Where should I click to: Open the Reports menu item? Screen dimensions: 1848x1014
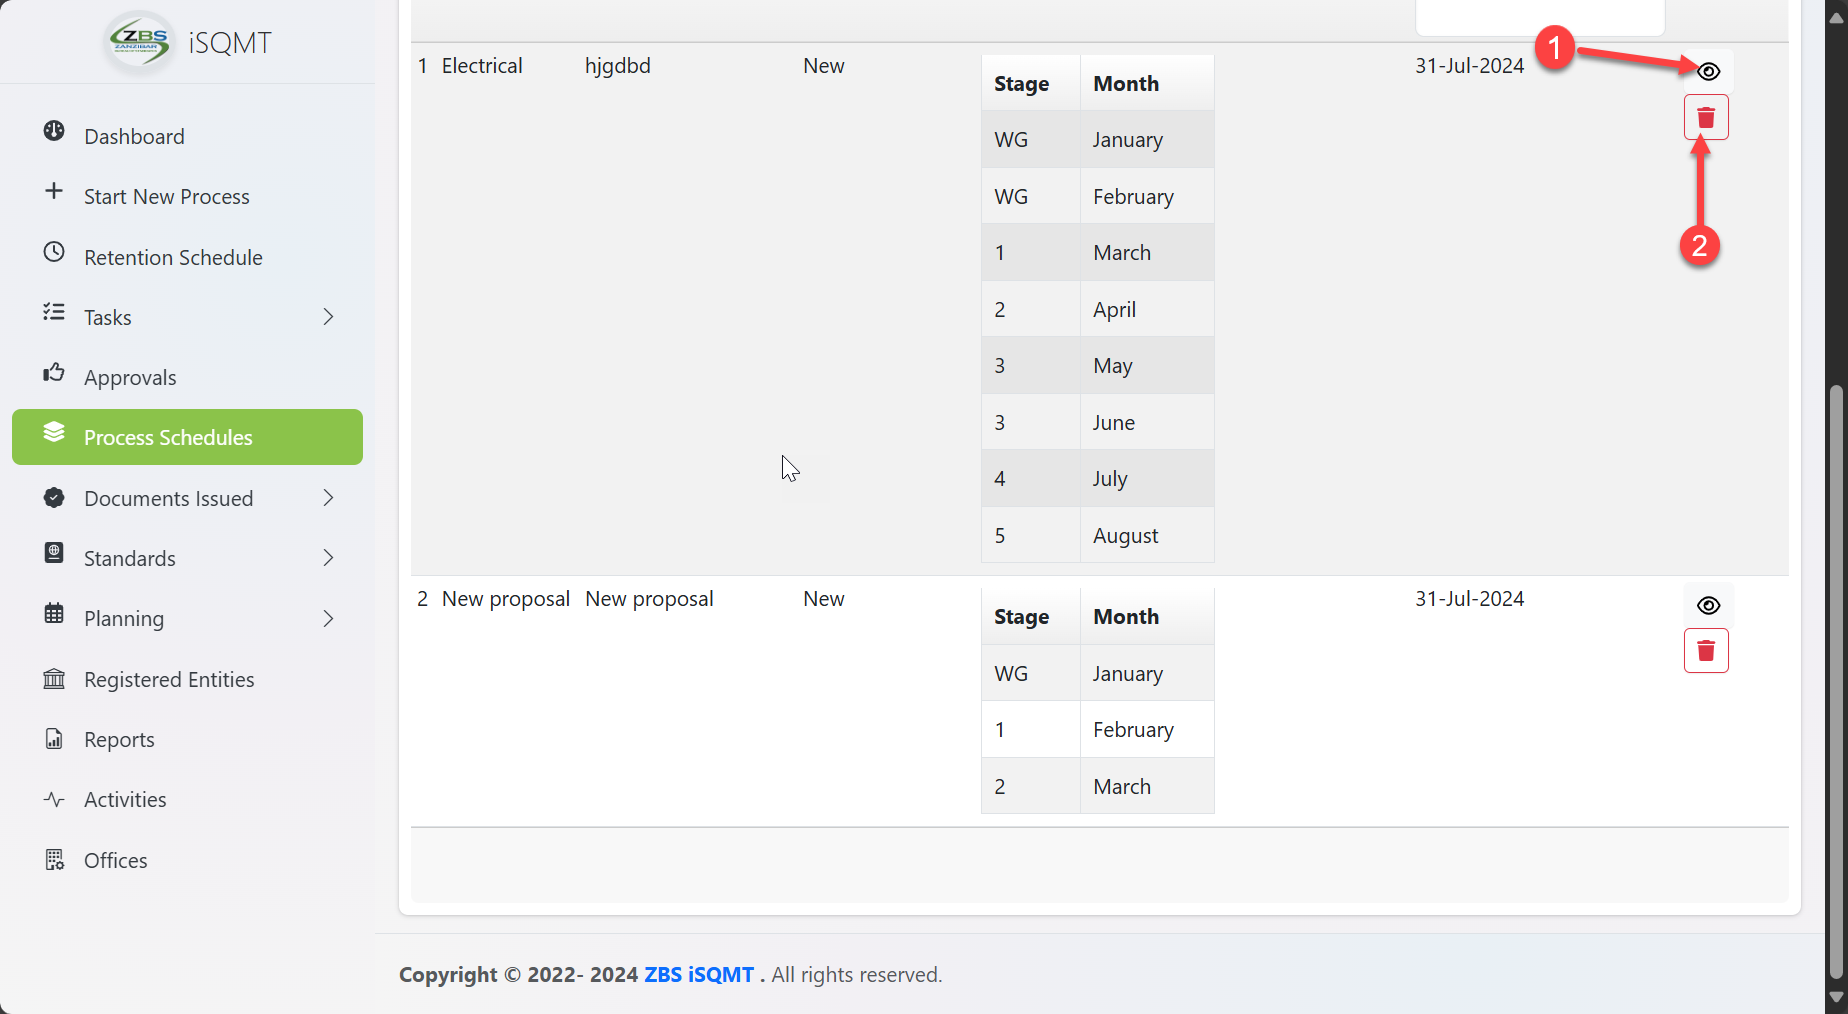[x=119, y=740]
